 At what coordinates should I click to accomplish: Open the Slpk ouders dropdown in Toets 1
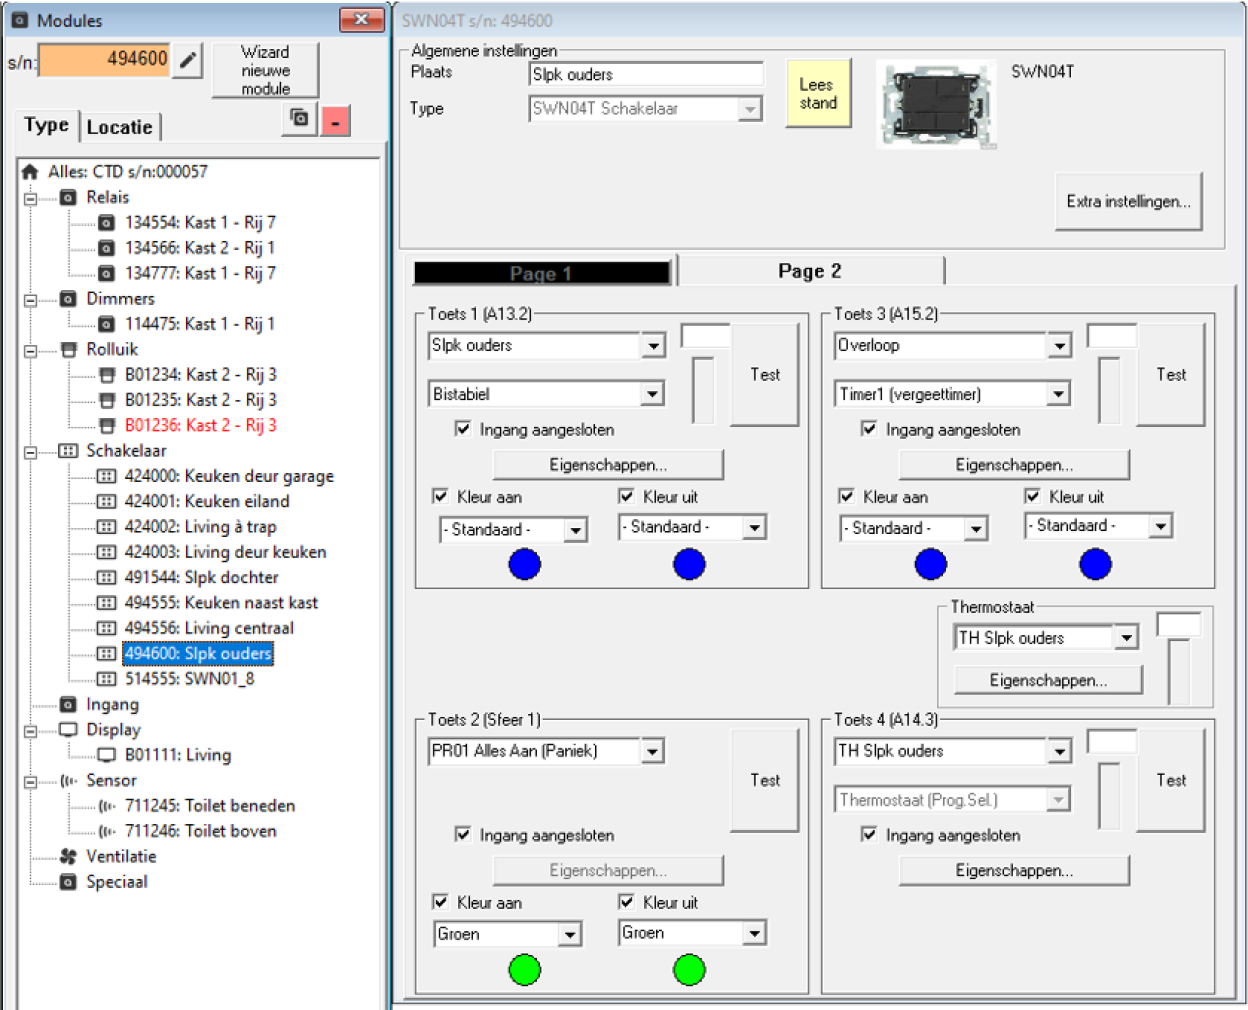click(653, 346)
